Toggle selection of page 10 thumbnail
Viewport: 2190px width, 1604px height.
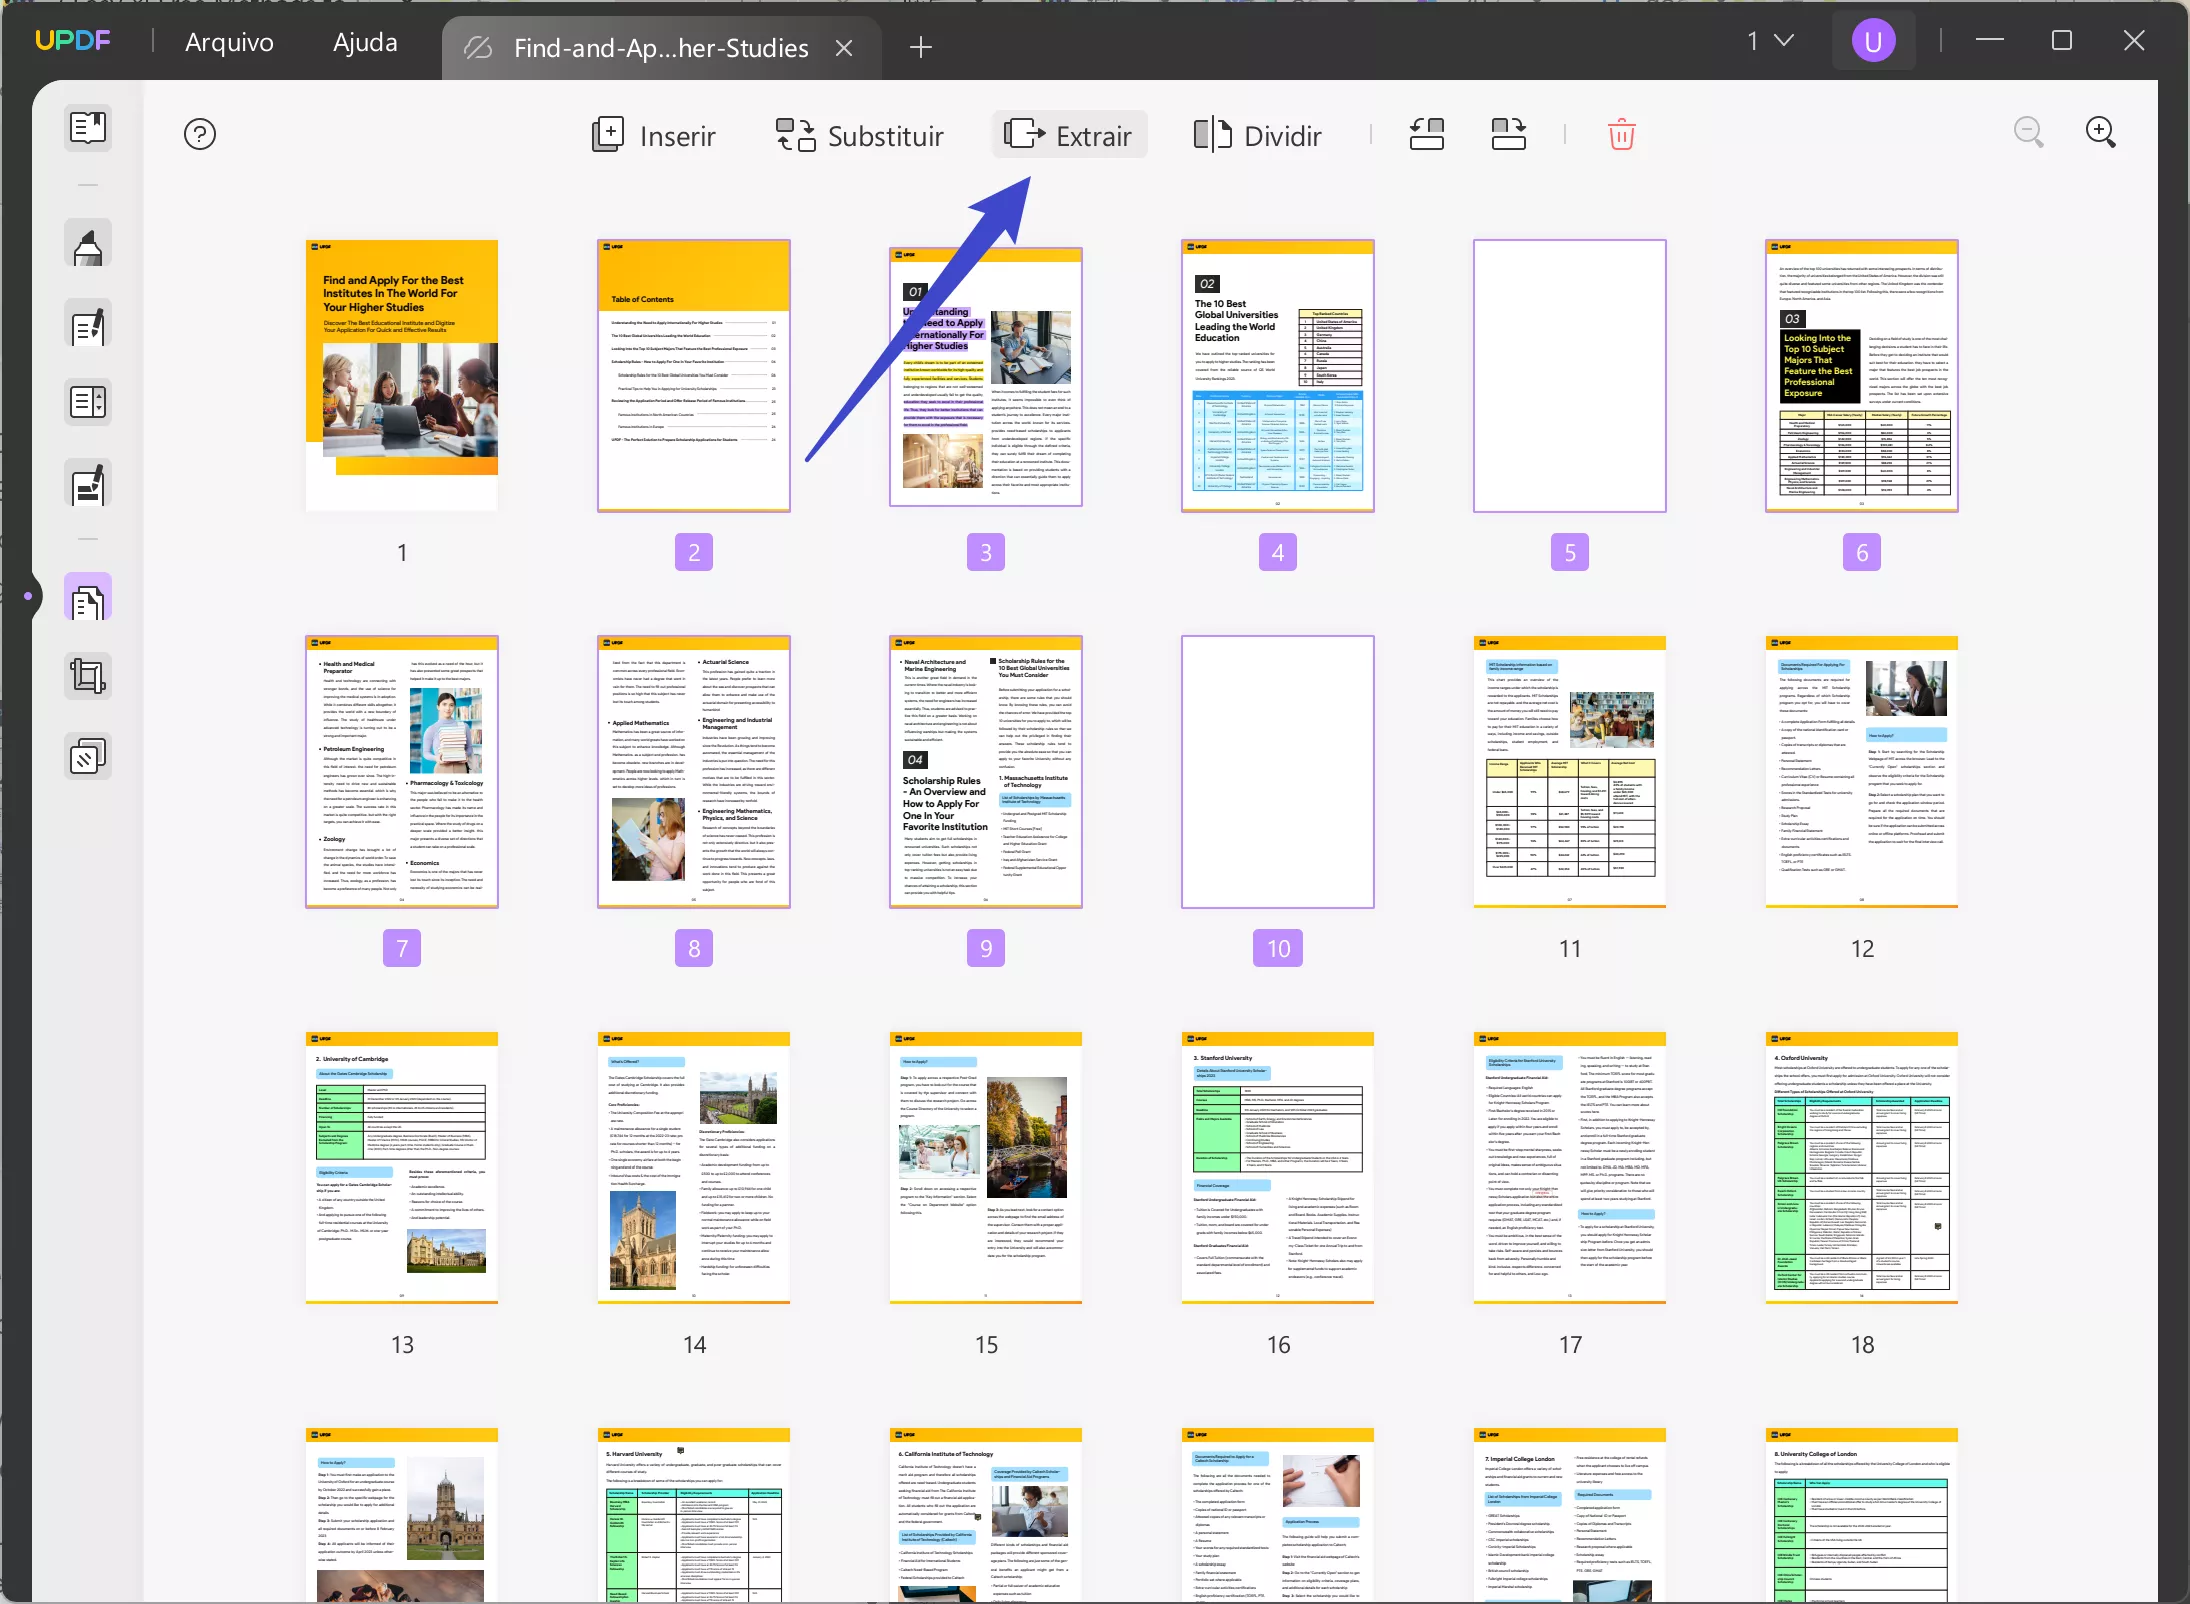[x=1277, y=772]
